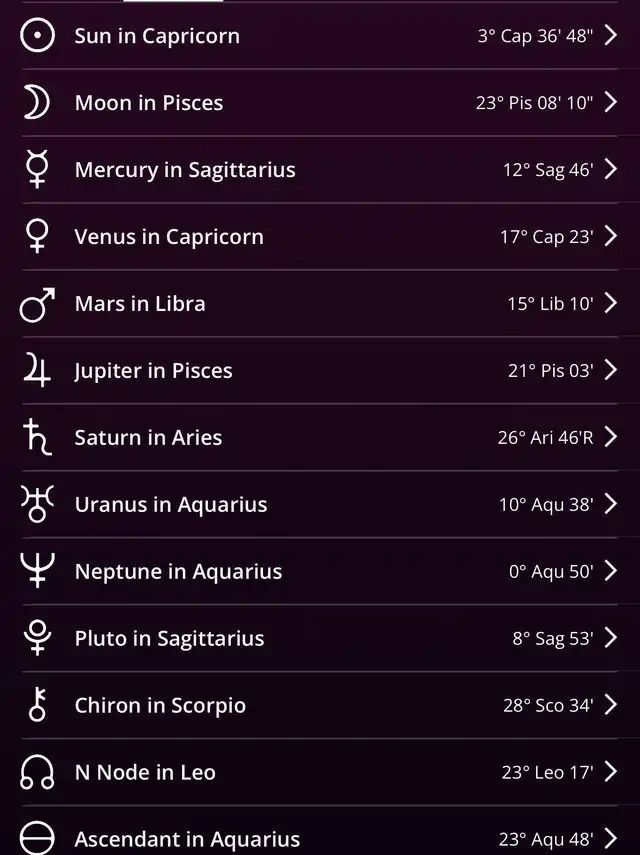The height and width of the screenshot is (855, 640).
Task: Select the Saturn glyph icon
Action: tap(37, 437)
